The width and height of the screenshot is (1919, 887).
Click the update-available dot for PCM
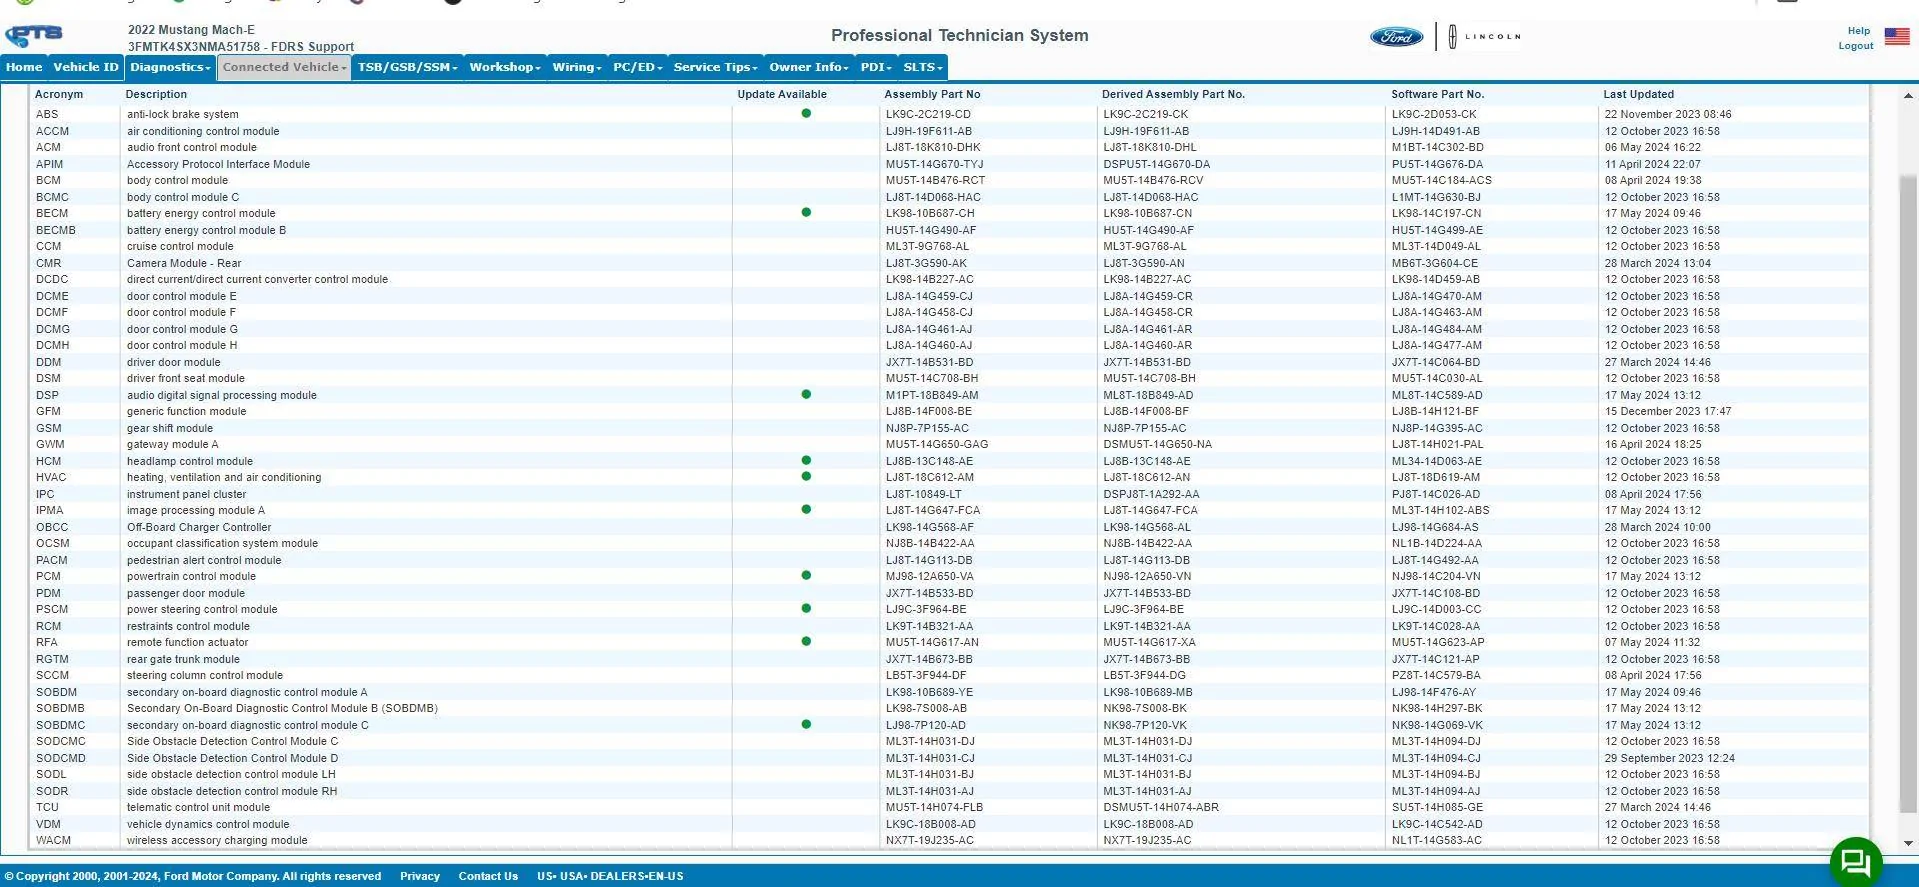point(806,575)
